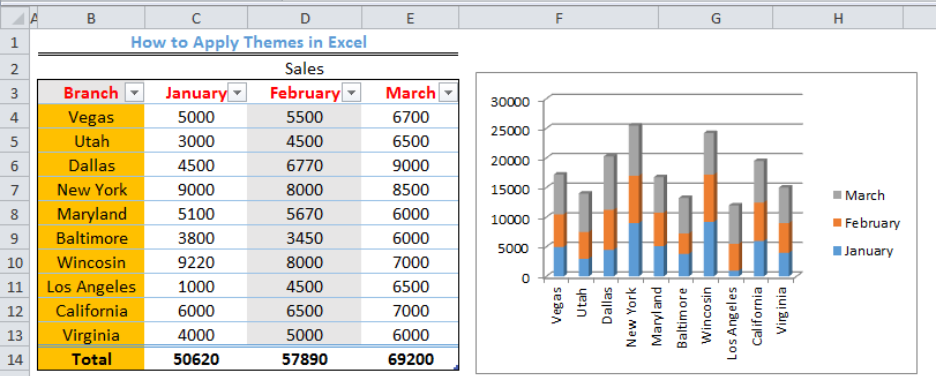Screen dimensions: 938x379
Task: Select row 14 header
Action: [14, 359]
